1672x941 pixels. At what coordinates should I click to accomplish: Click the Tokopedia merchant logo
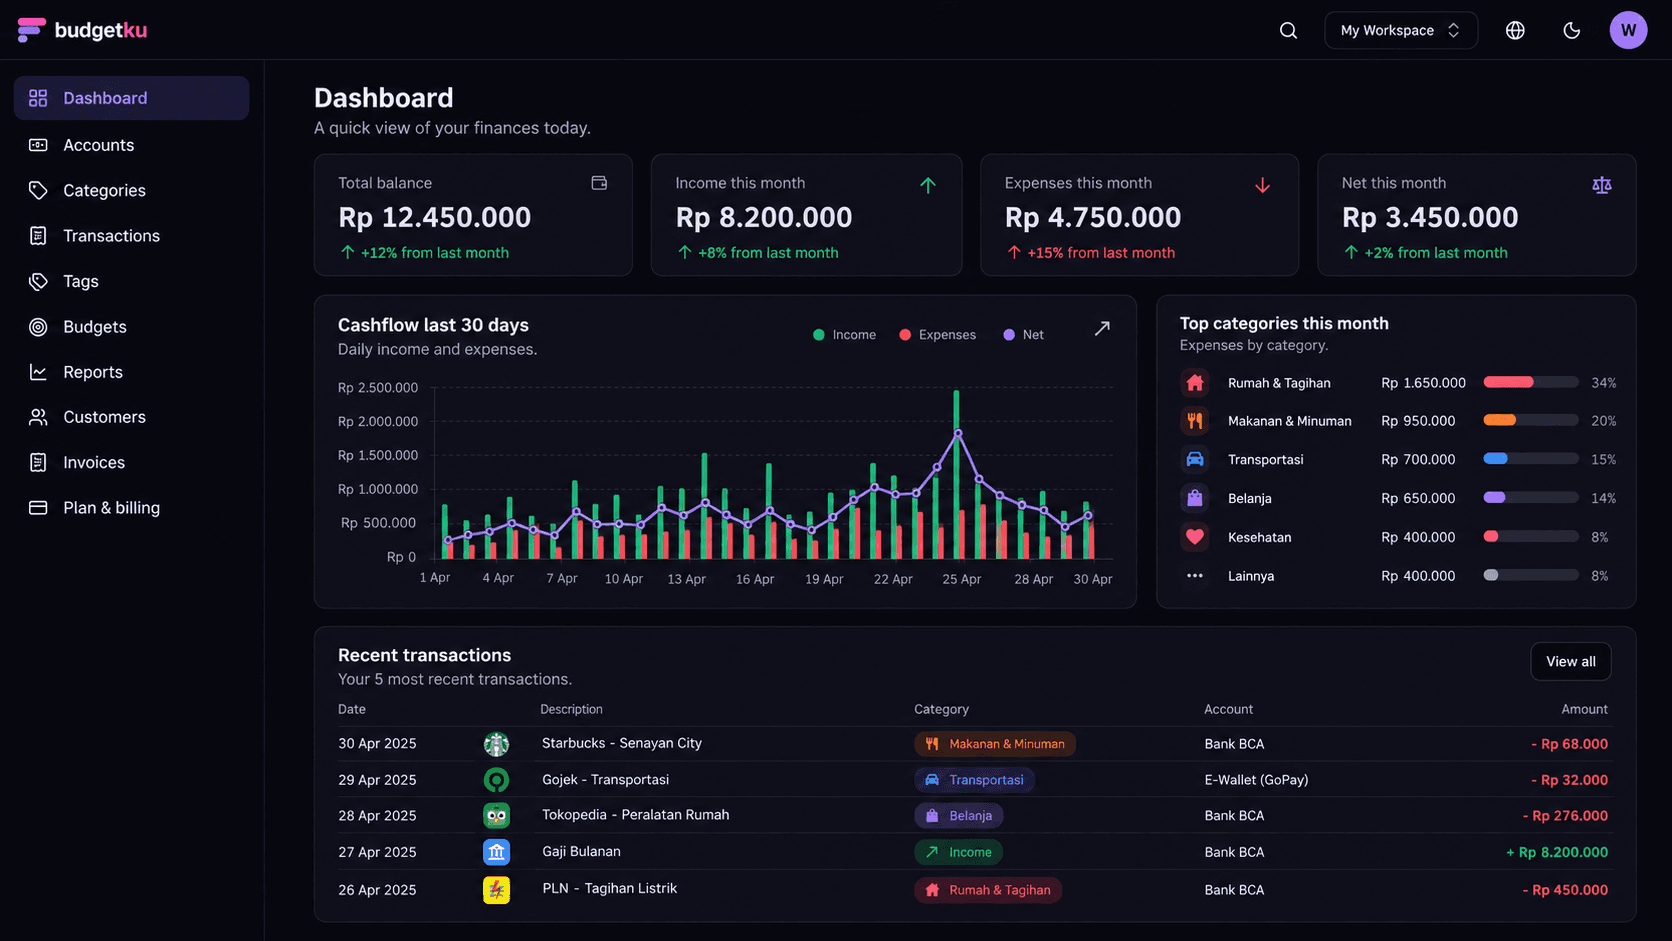point(496,816)
